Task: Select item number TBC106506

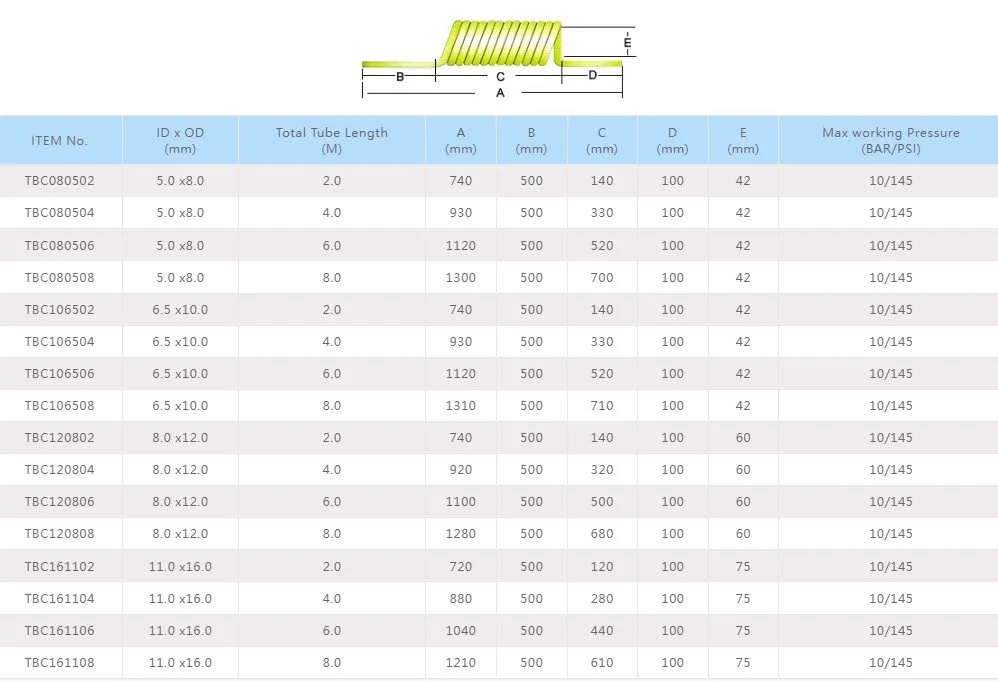Action: coord(59,374)
